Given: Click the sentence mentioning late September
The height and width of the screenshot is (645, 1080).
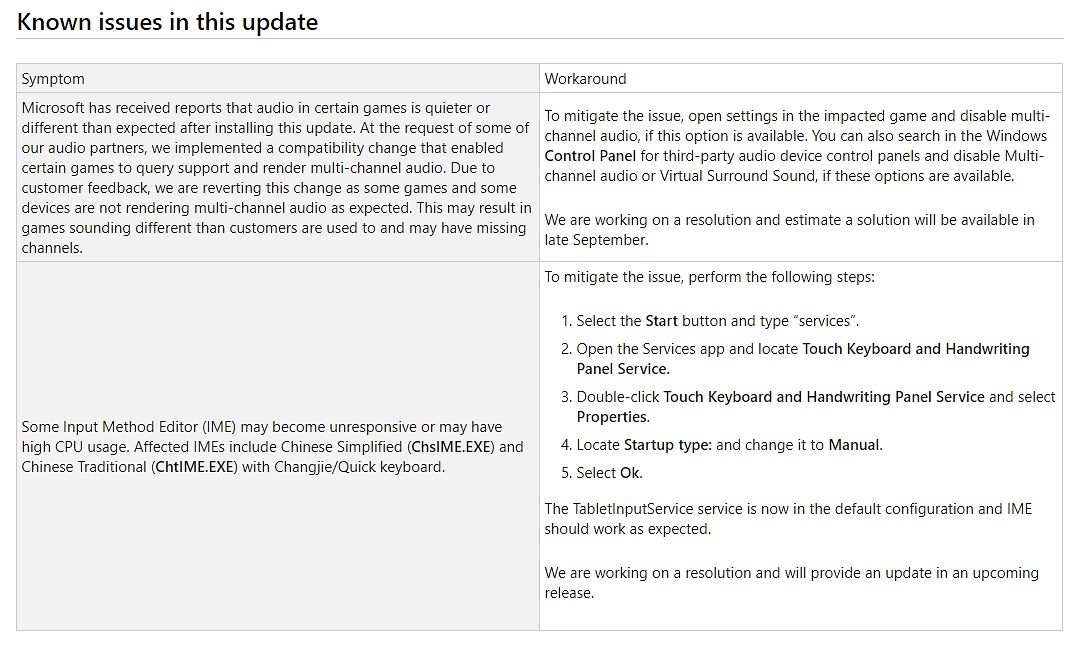Looking at the screenshot, I should point(789,230).
